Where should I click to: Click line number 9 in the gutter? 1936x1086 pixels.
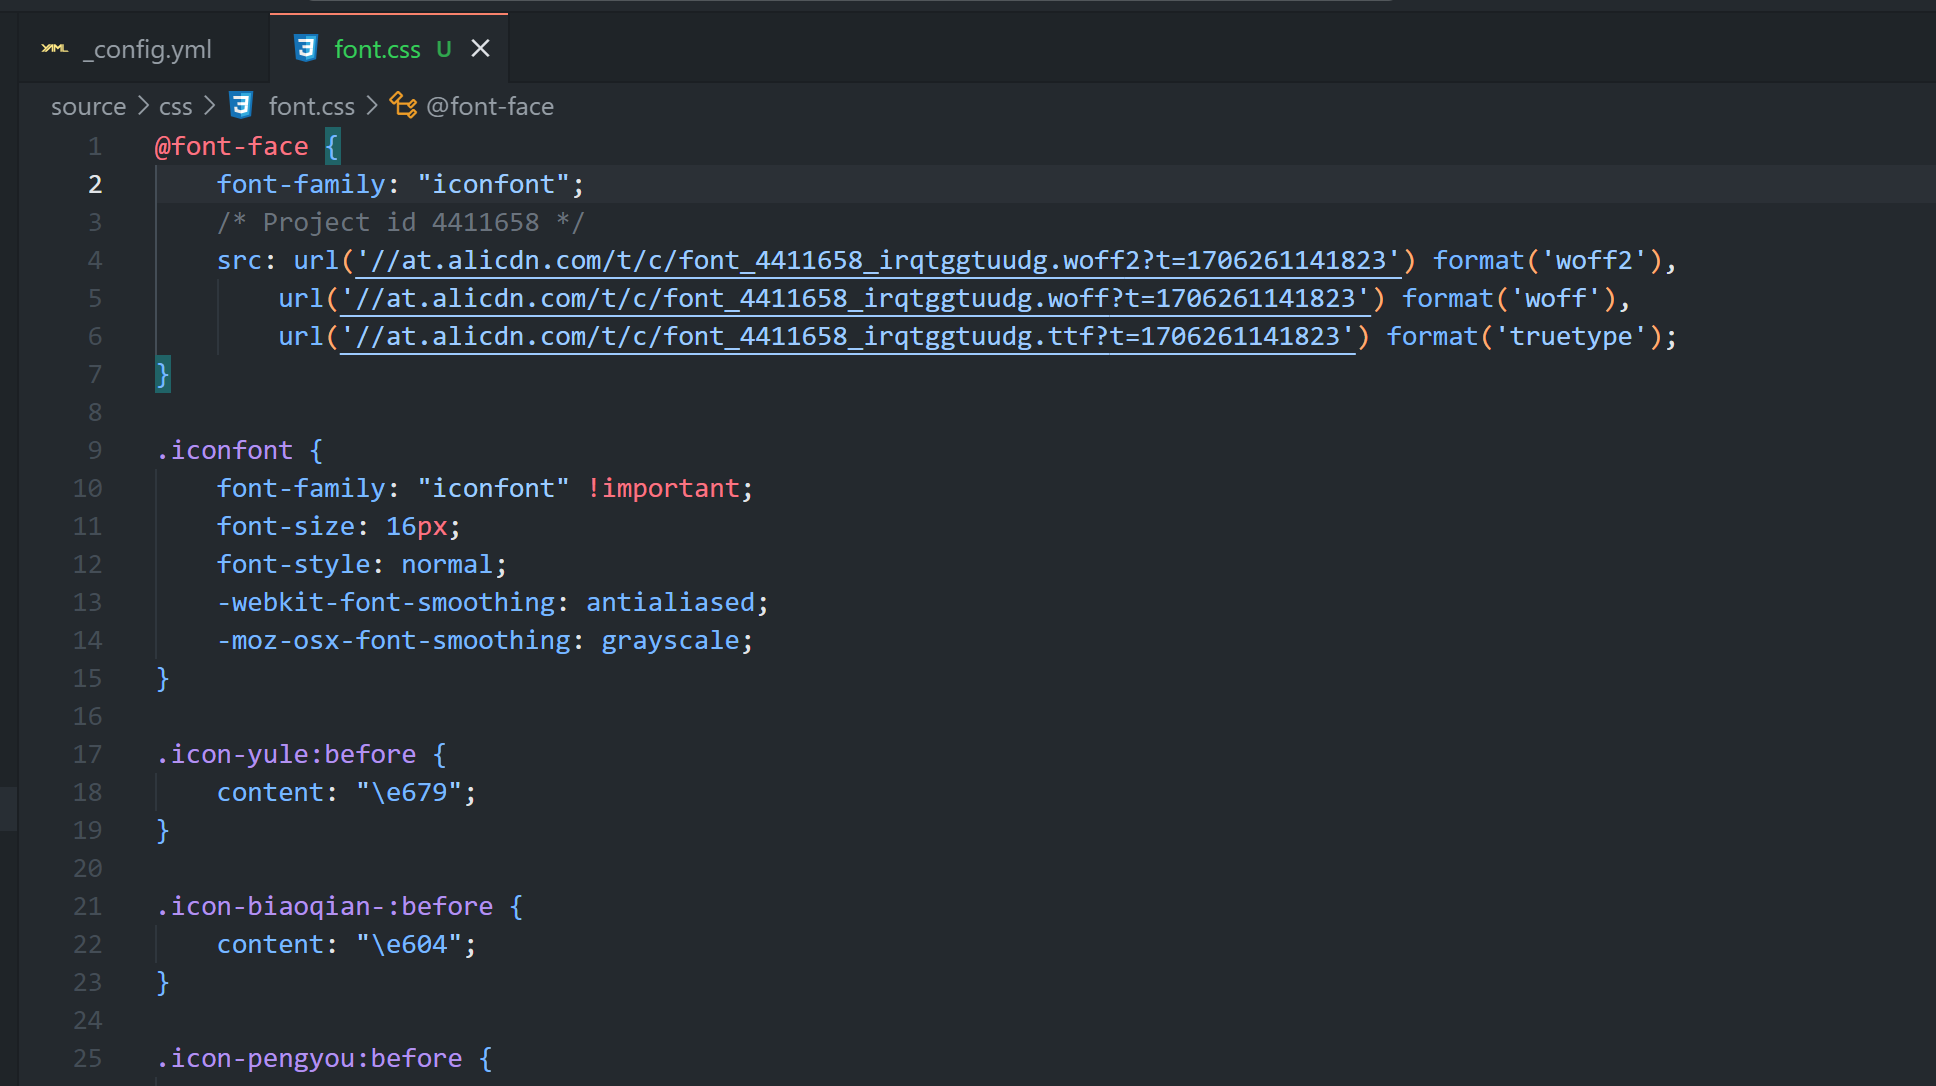click(x=95, y=450)
